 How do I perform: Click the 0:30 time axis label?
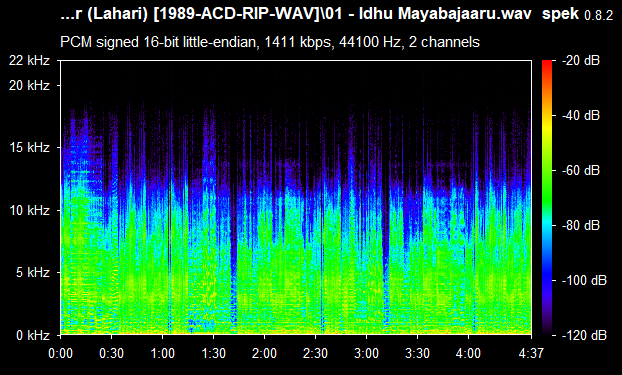[111, 353]
